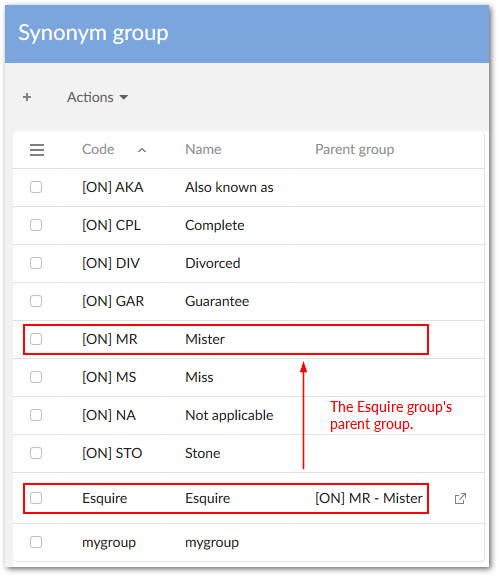Select the [ON] MR code cell

coord(110,339)
